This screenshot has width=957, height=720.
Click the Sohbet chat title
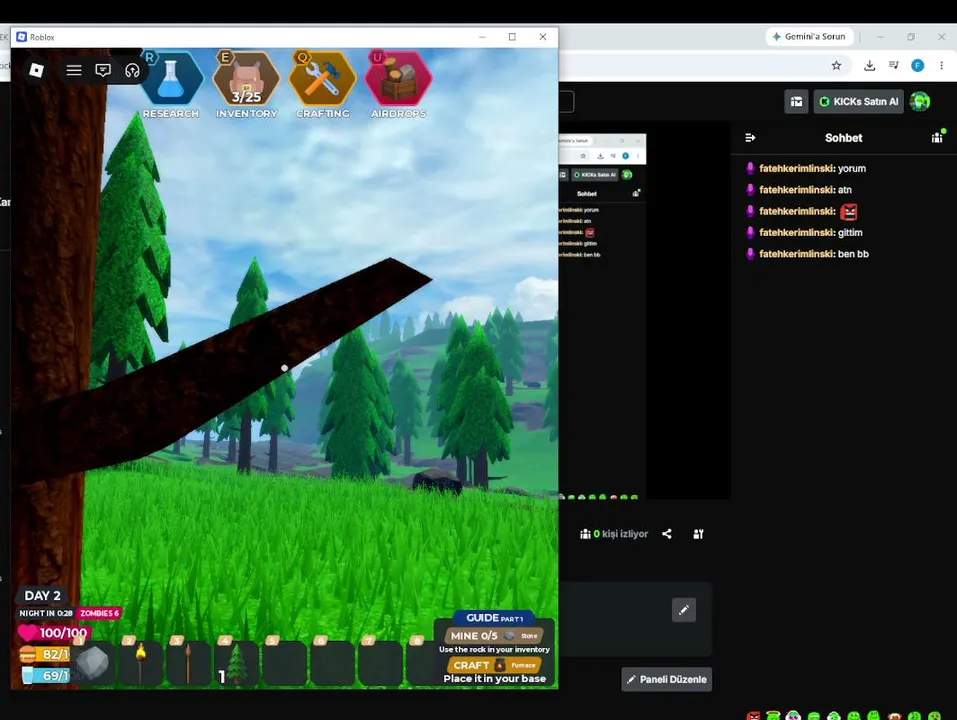[843, 138]
